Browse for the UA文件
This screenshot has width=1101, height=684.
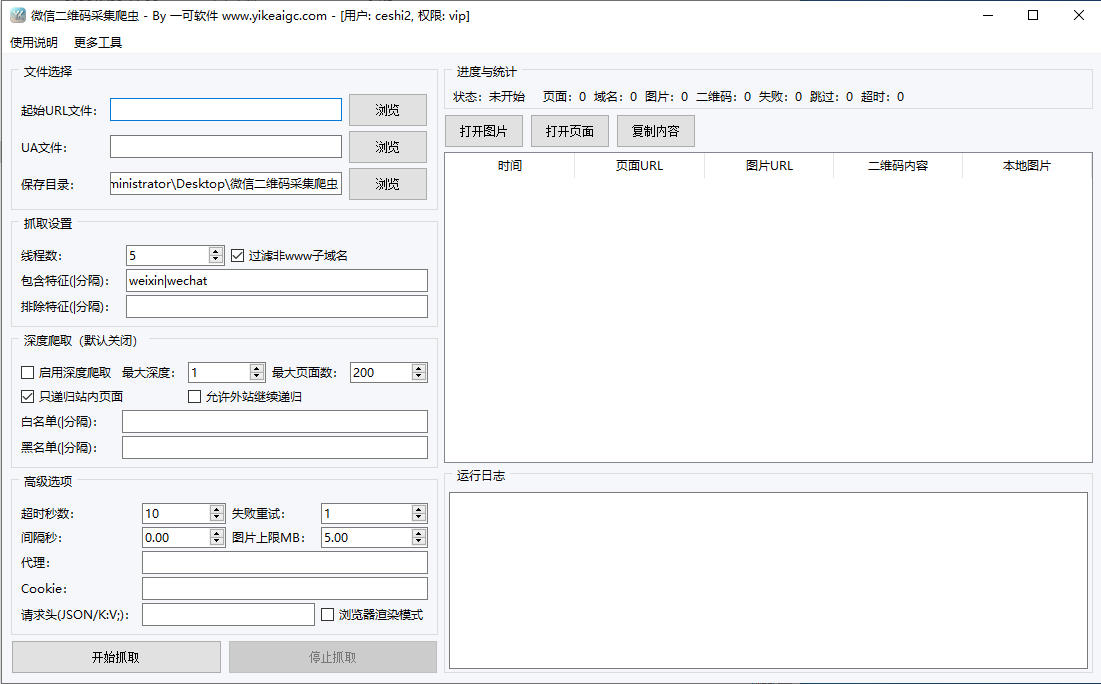pyautogui.click(x=388, y=147)
